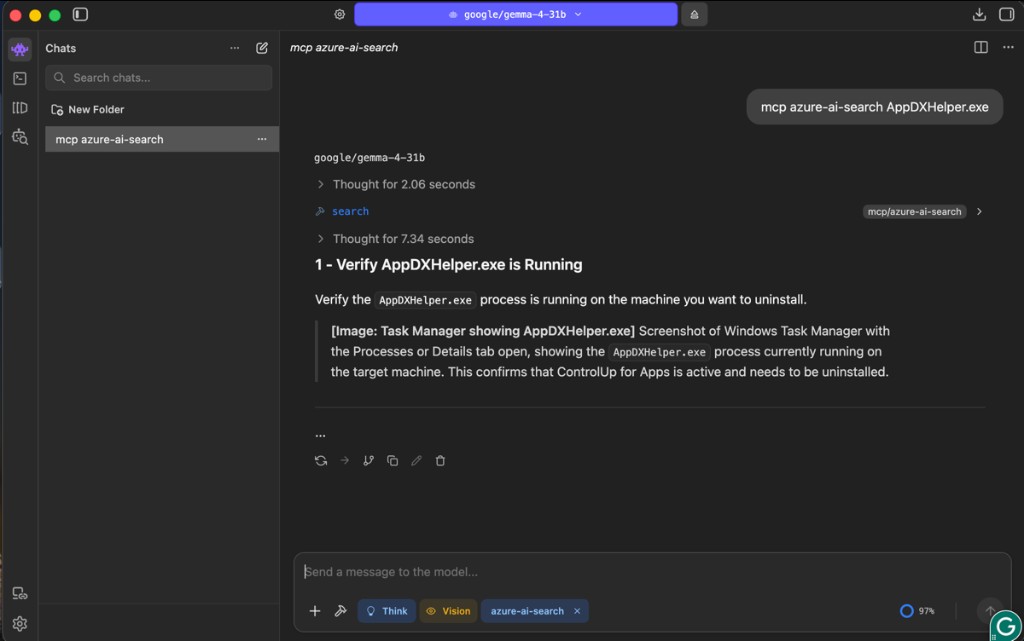The width and height of the screenshot is (1024, 641).
Task: Click the Search chats field
Action: pyautogui.click(x=159, y=78)
